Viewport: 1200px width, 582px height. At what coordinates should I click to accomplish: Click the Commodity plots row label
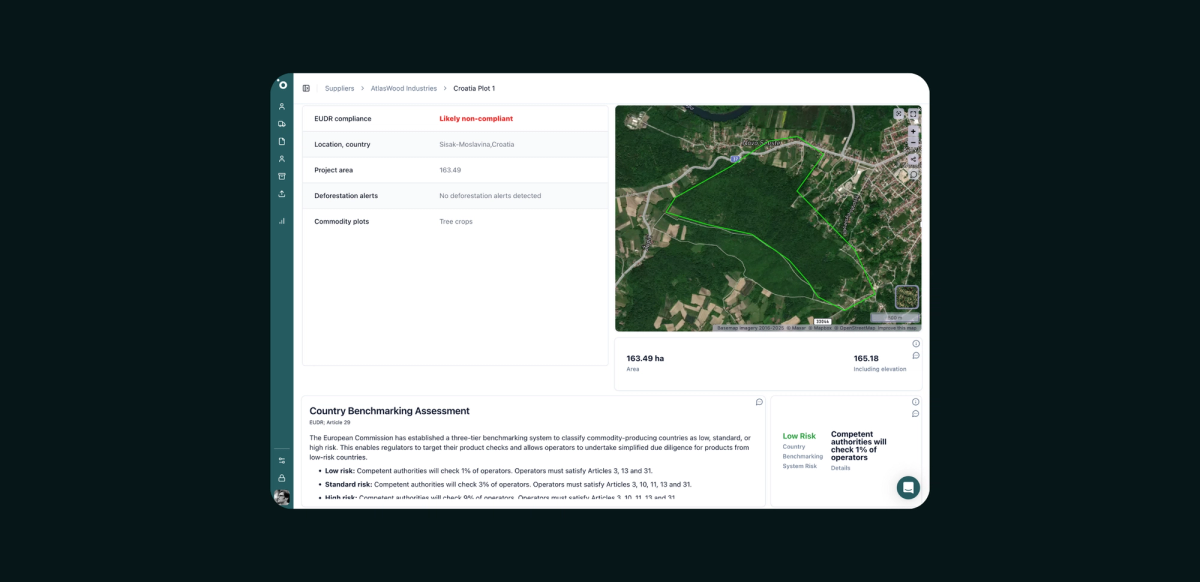point(342,222)
